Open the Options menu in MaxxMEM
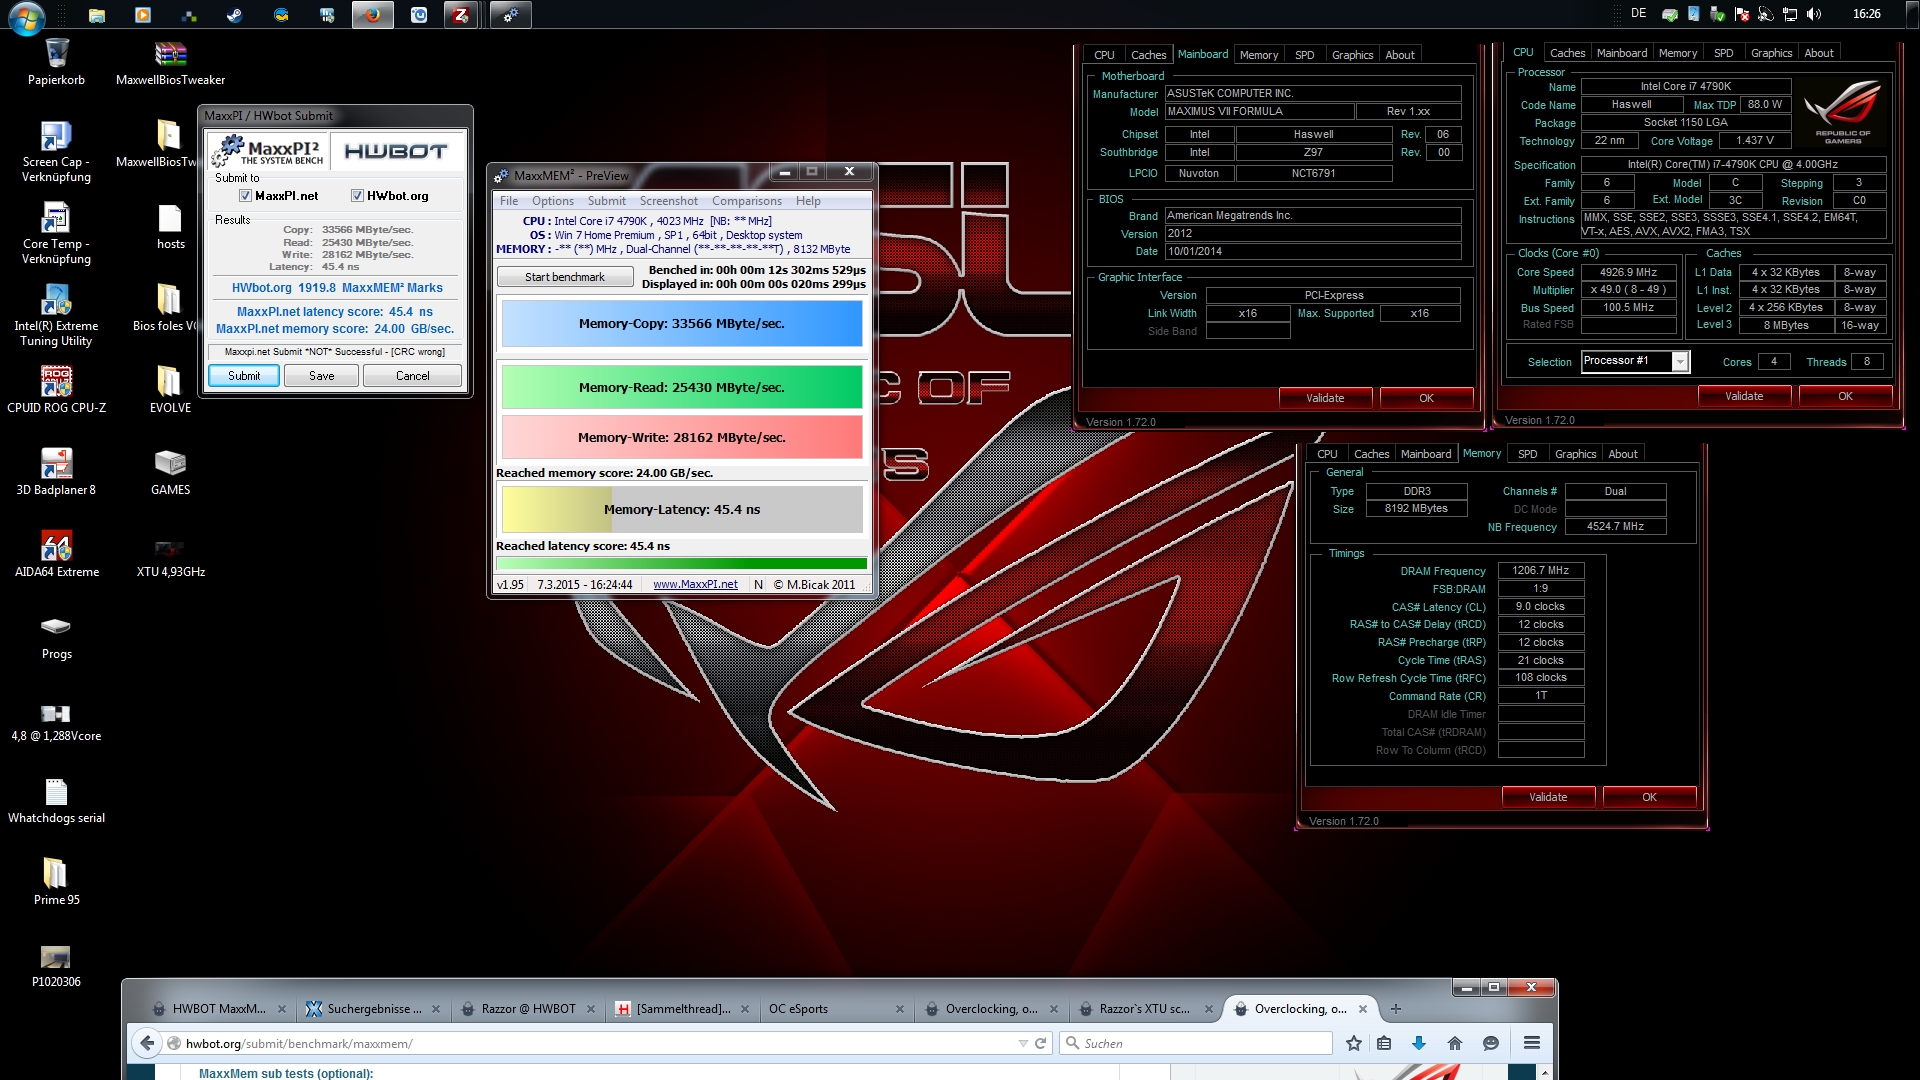 tap(553, 201)
